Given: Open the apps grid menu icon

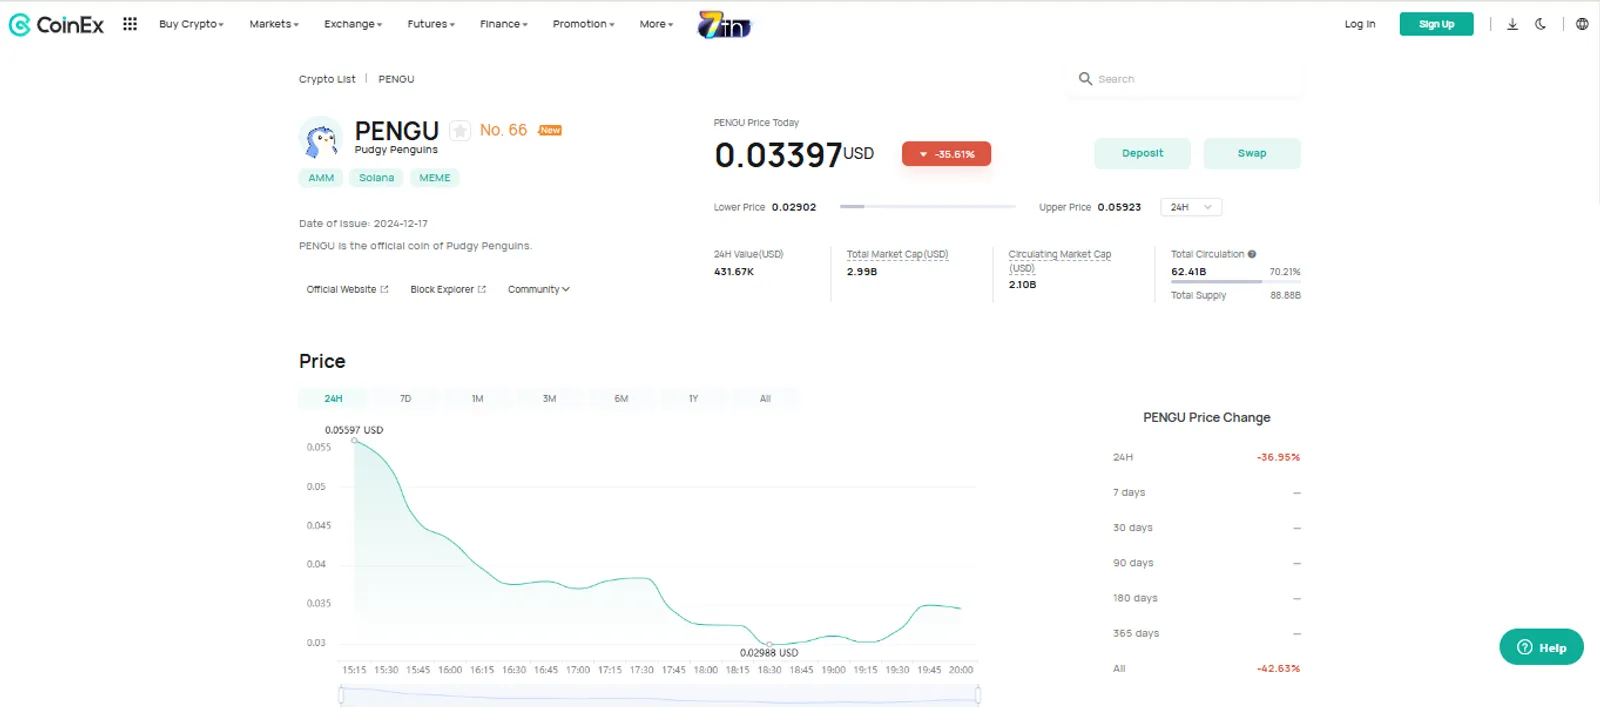Looking at the screenshot, I should [130, 24].
